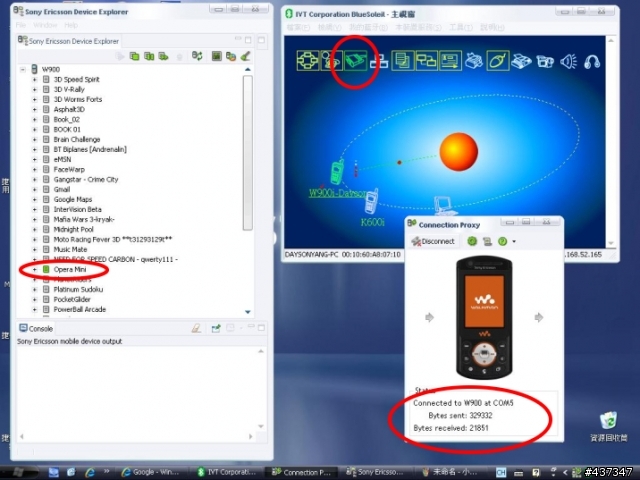Switch to the Connection P... taskbar button
The image size is (640, 480).
[302, 472]
